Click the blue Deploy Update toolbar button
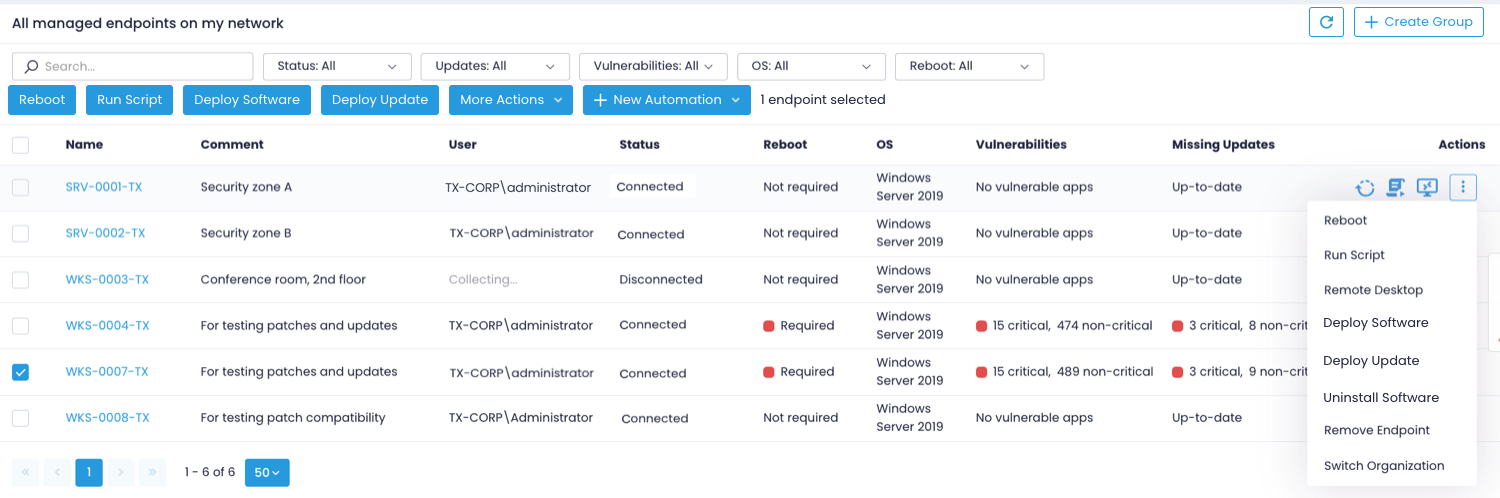The image size is (1500, 498). click(x=380, y=100)
